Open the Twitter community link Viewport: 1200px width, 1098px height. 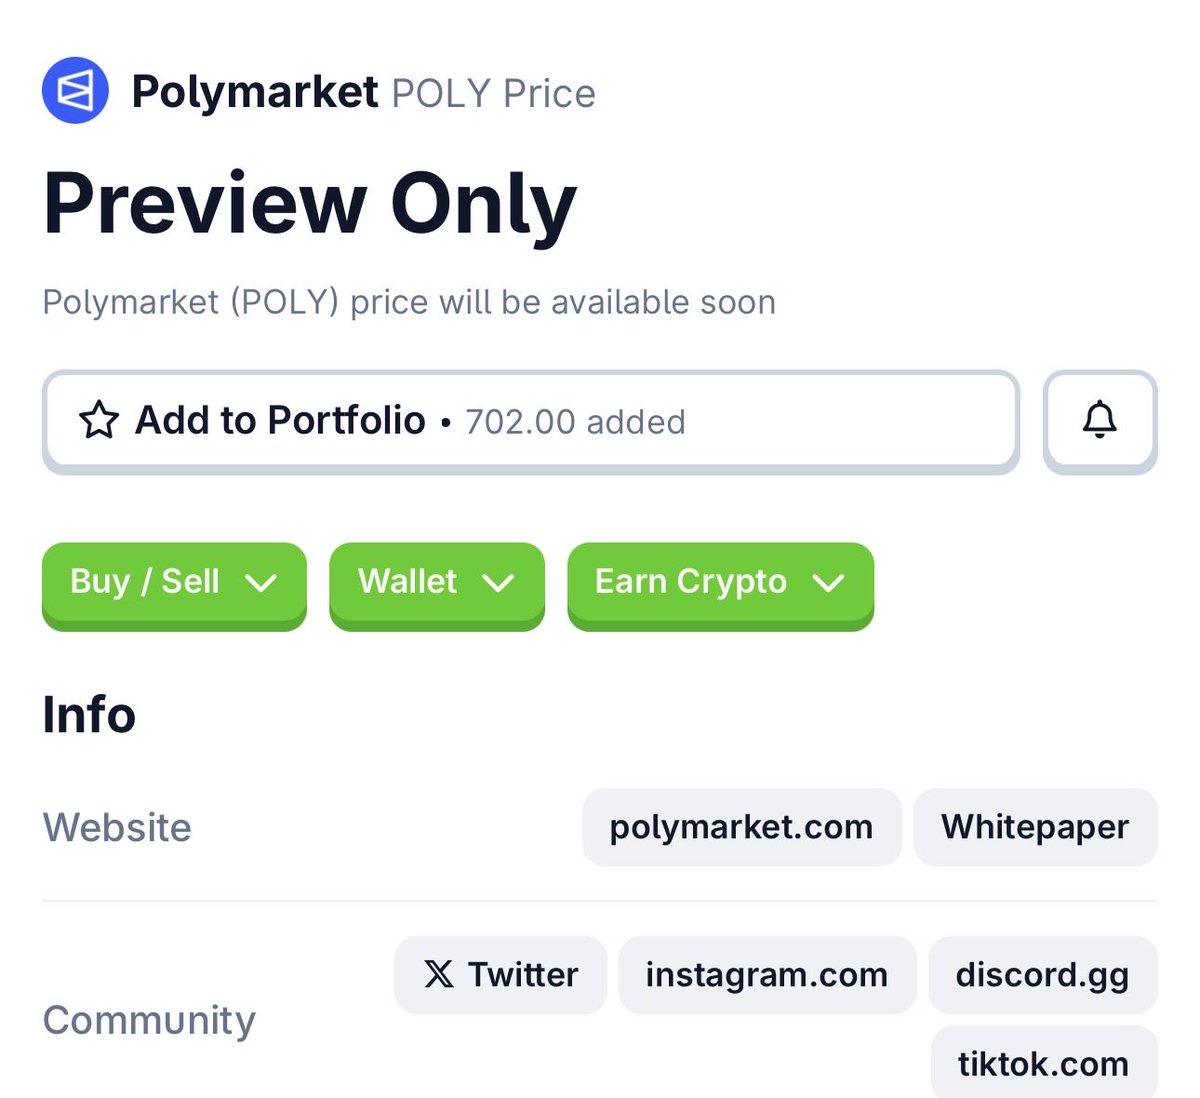point(522,974)
